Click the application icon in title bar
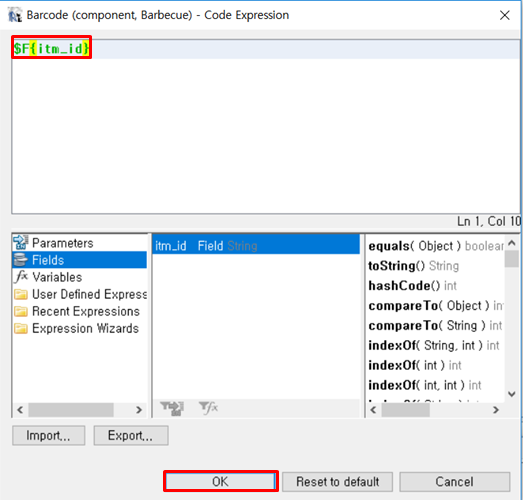 pos(15,15)
